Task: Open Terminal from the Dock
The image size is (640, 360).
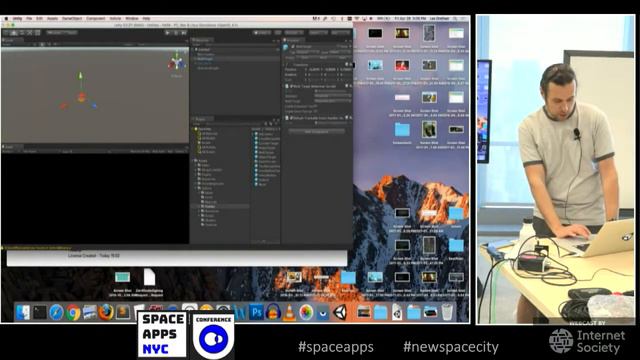Action: (40, 313)
